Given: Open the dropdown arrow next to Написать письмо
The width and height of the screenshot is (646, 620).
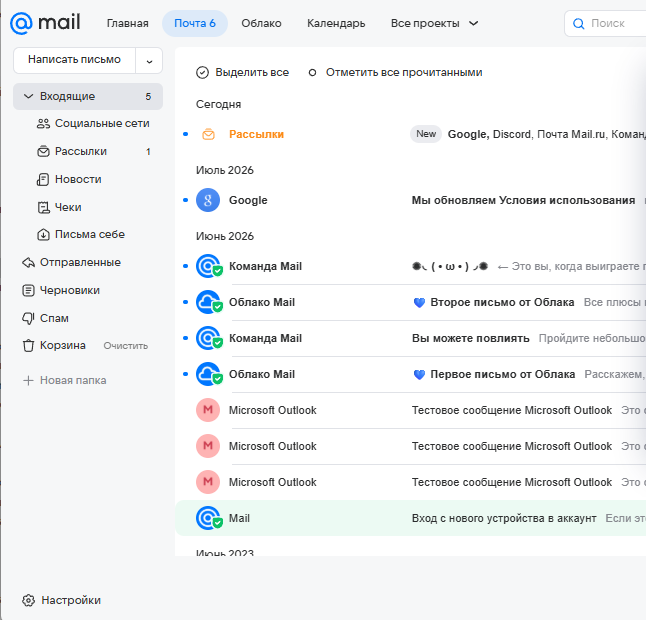Looking at the screenshot, I should click(x=149, y=61).
